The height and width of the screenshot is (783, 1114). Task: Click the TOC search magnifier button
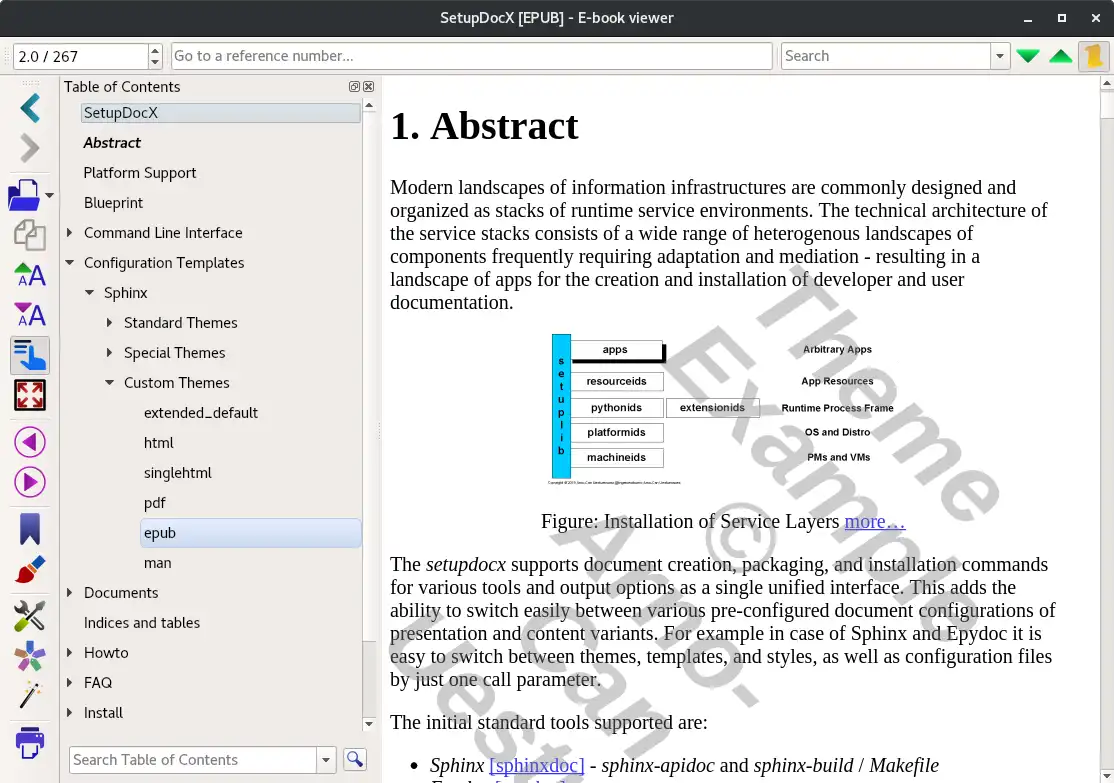[355, 760]
